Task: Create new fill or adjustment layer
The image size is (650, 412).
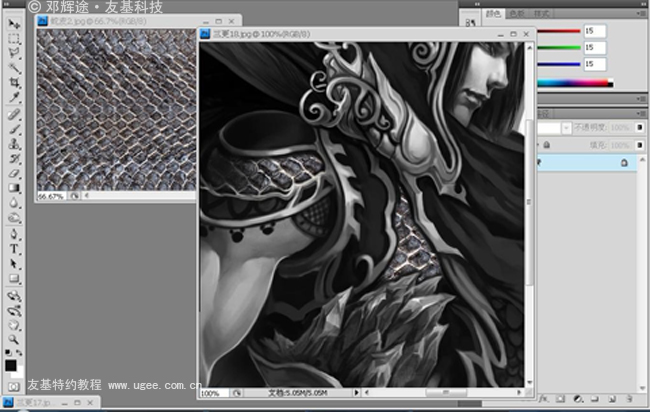Action: (x=578, y=399)
